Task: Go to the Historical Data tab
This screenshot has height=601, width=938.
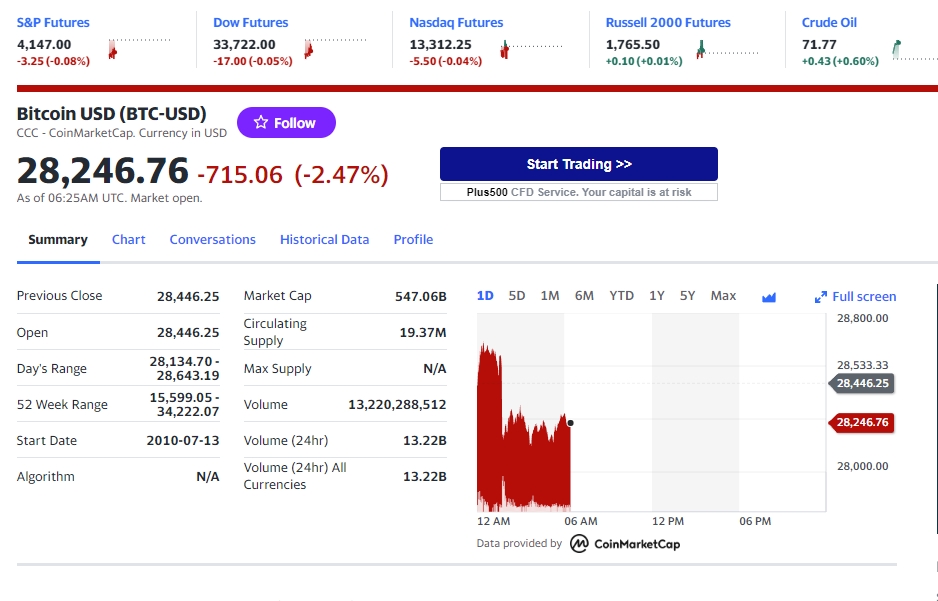Action: point(324,239)
